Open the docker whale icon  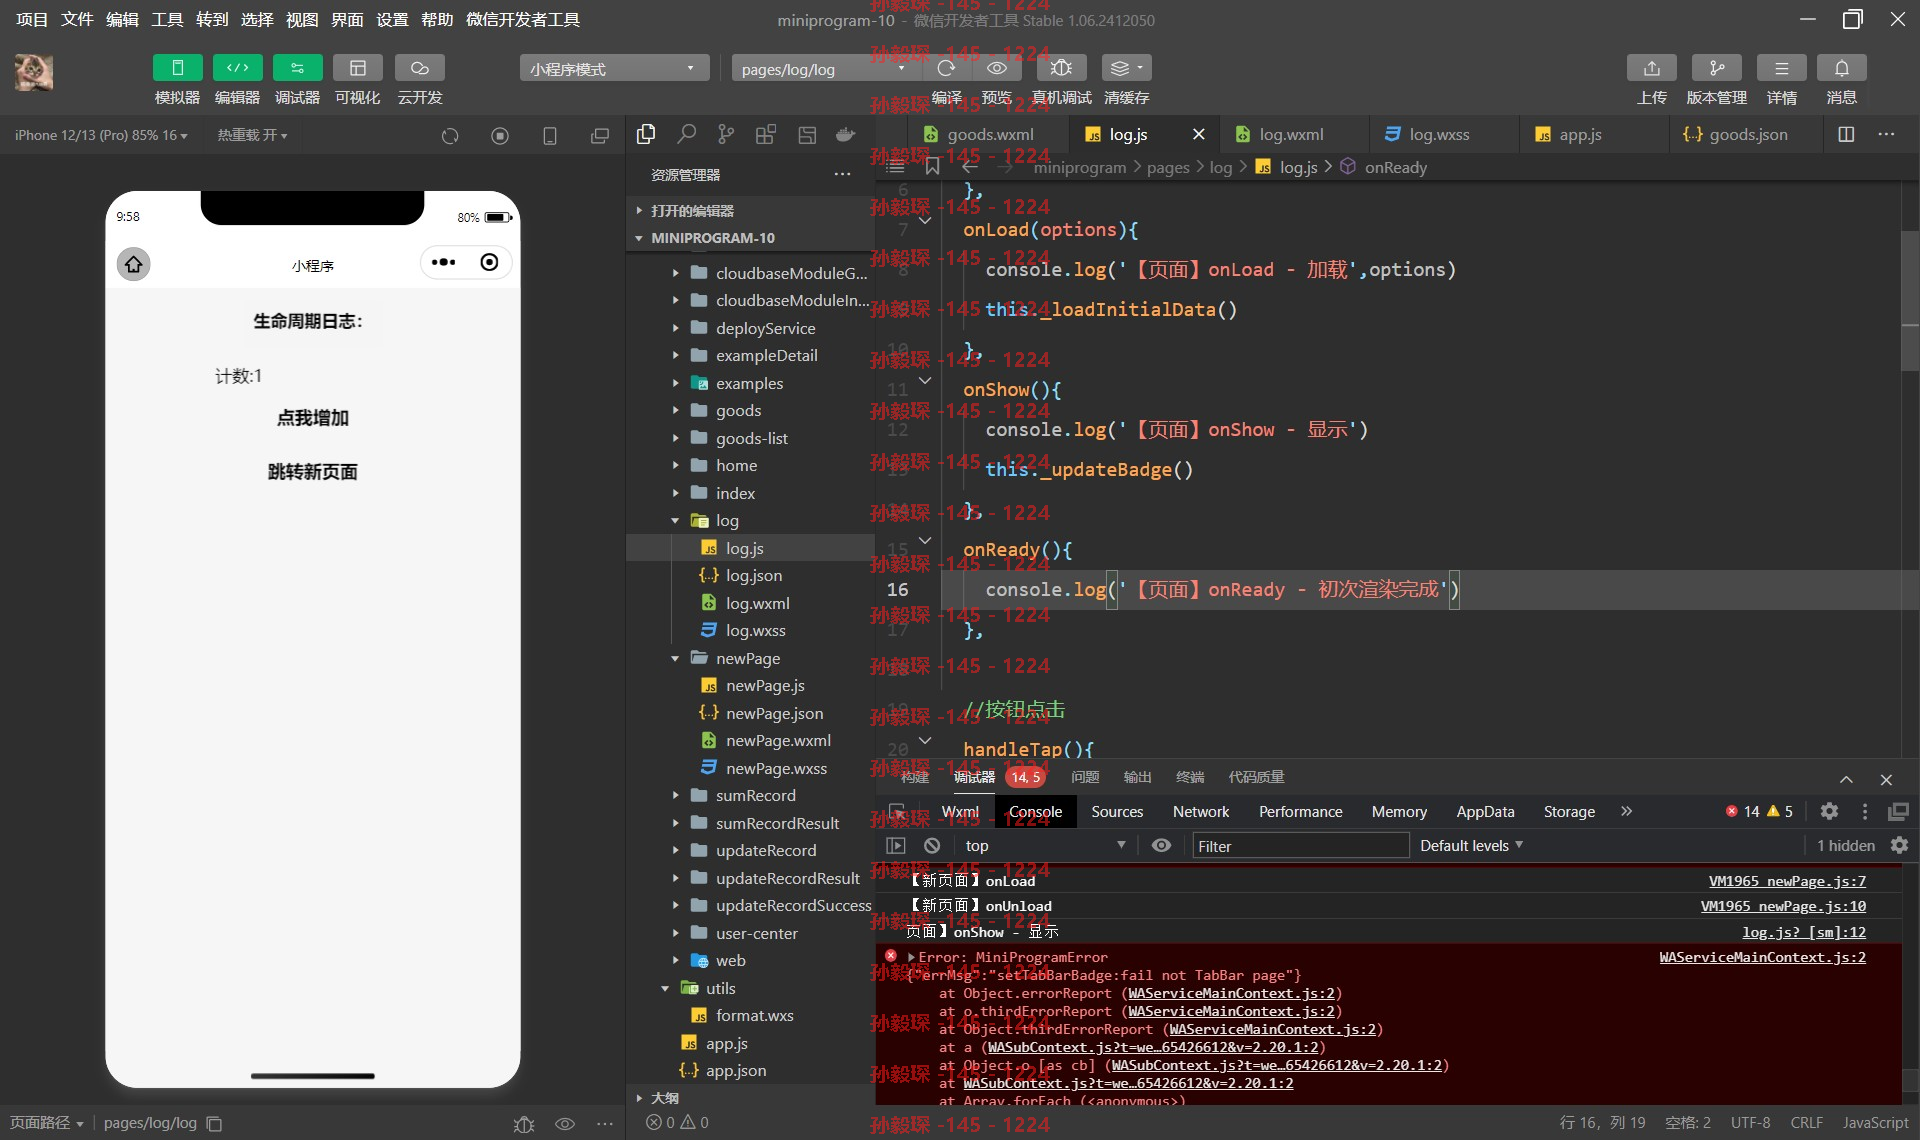pos(846,134)
